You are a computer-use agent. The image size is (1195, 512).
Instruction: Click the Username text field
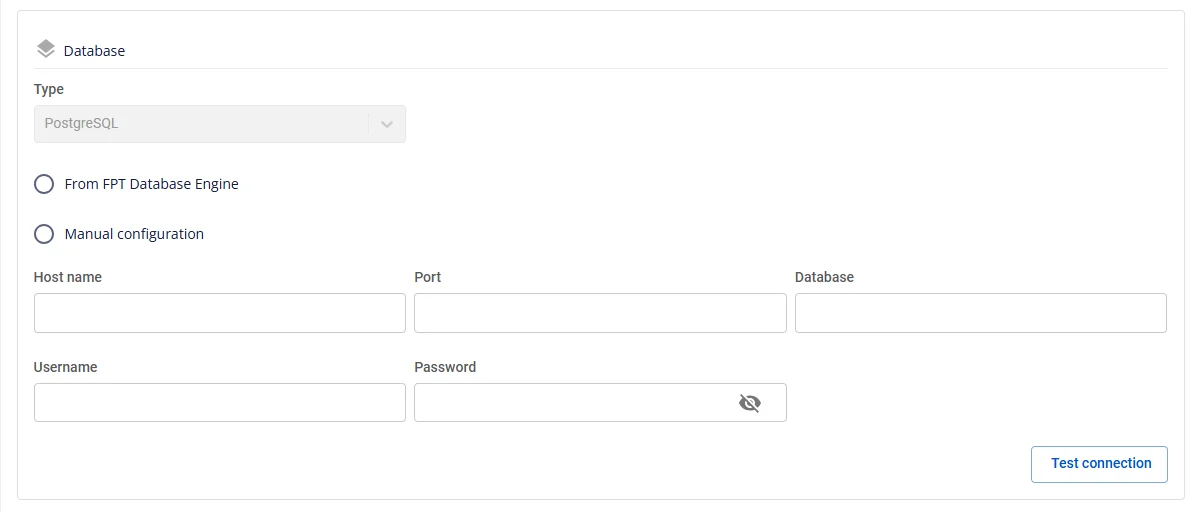click(x=219, y=402)
